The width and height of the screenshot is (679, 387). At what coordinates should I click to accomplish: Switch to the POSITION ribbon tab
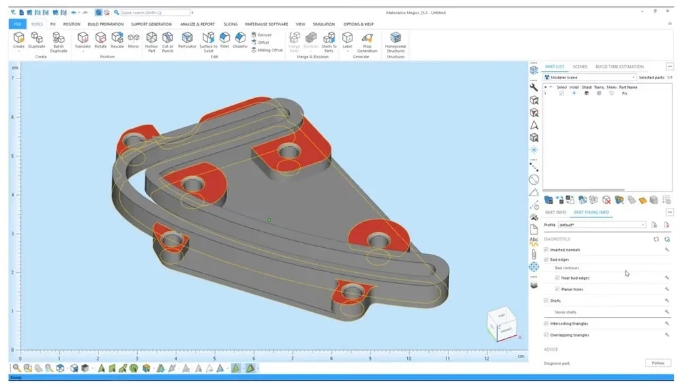point(71,24)
